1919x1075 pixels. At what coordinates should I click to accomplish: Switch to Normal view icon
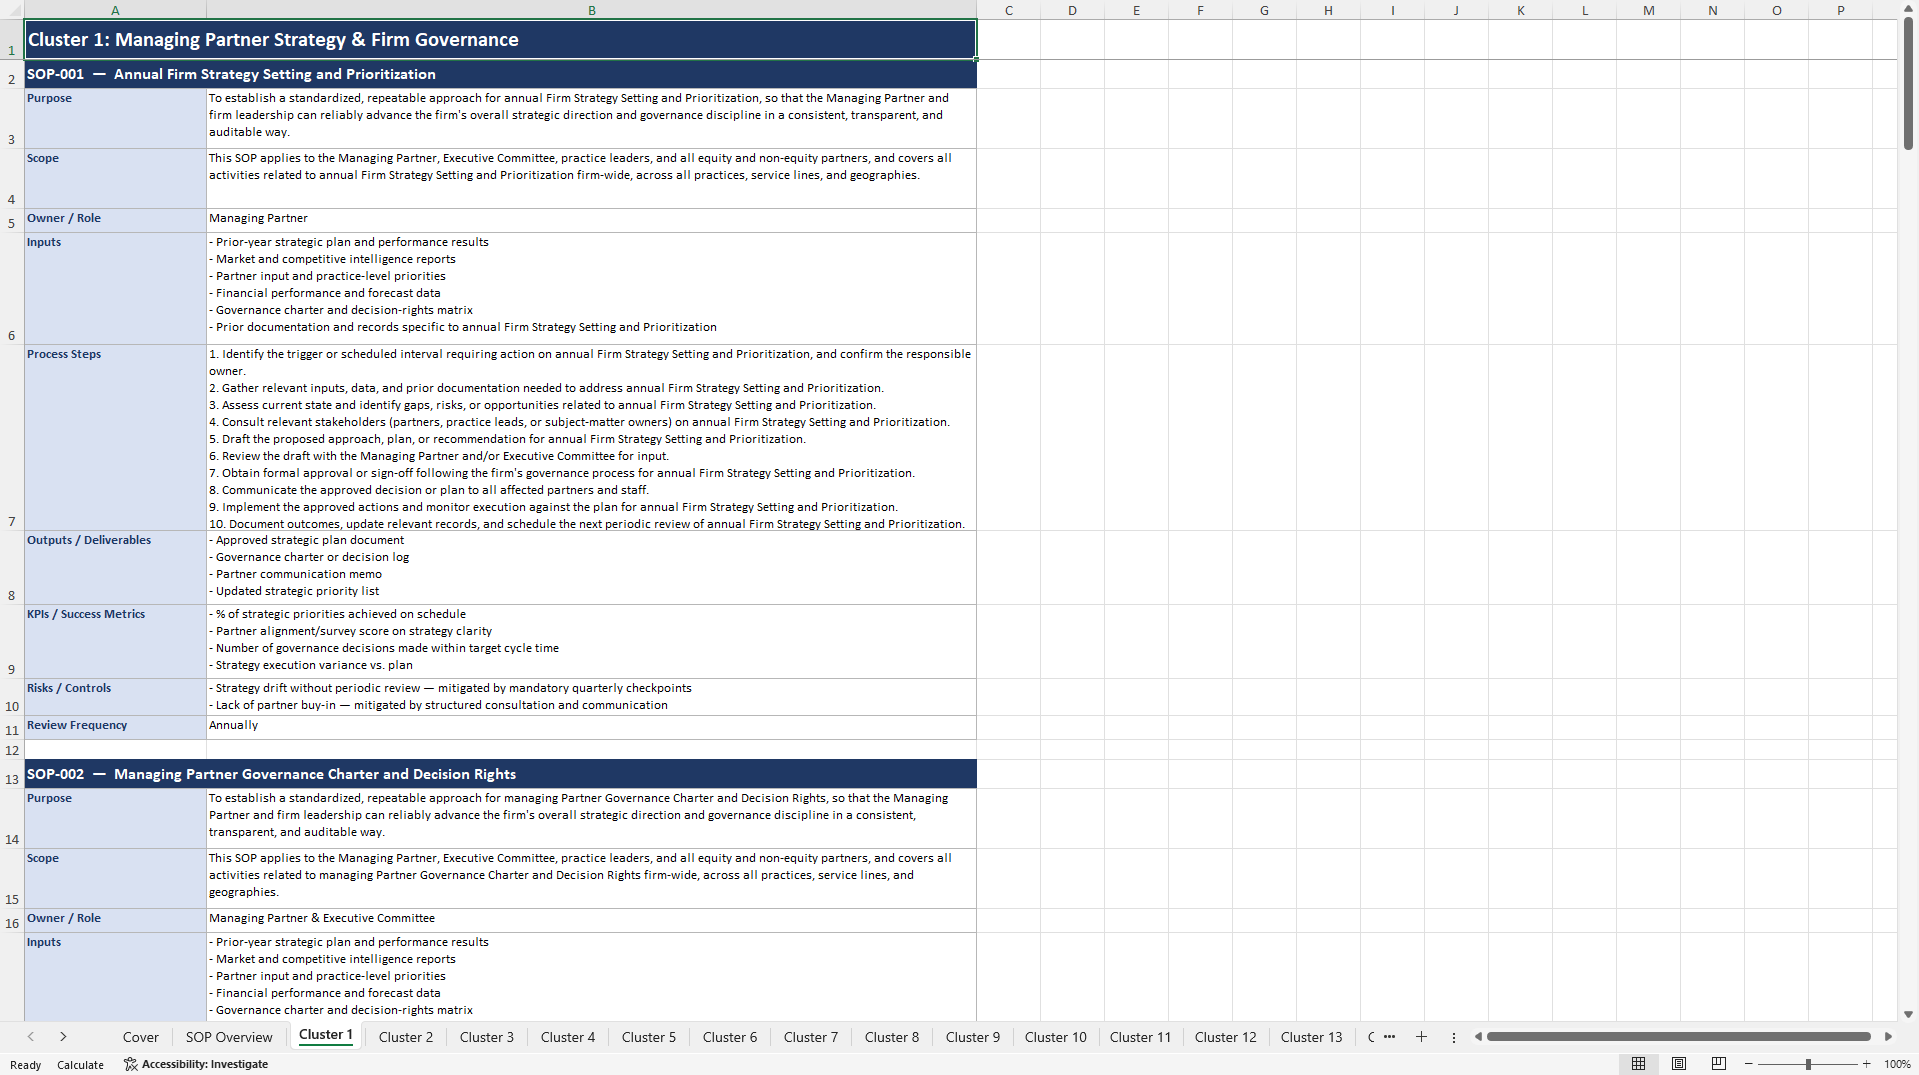click(x=1638, y=1064)
